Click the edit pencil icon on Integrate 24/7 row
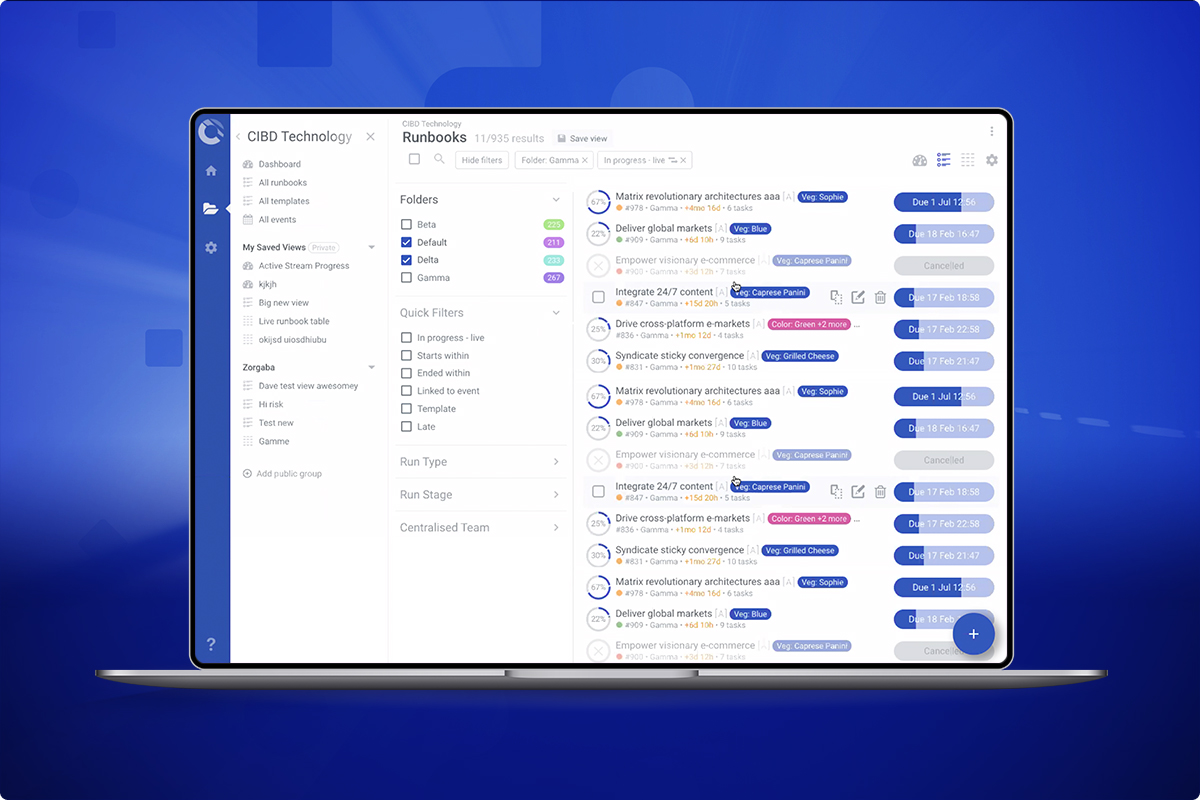Image resolution: width=1200 pixels, height=800 pixels. click(x=858, y=297)
